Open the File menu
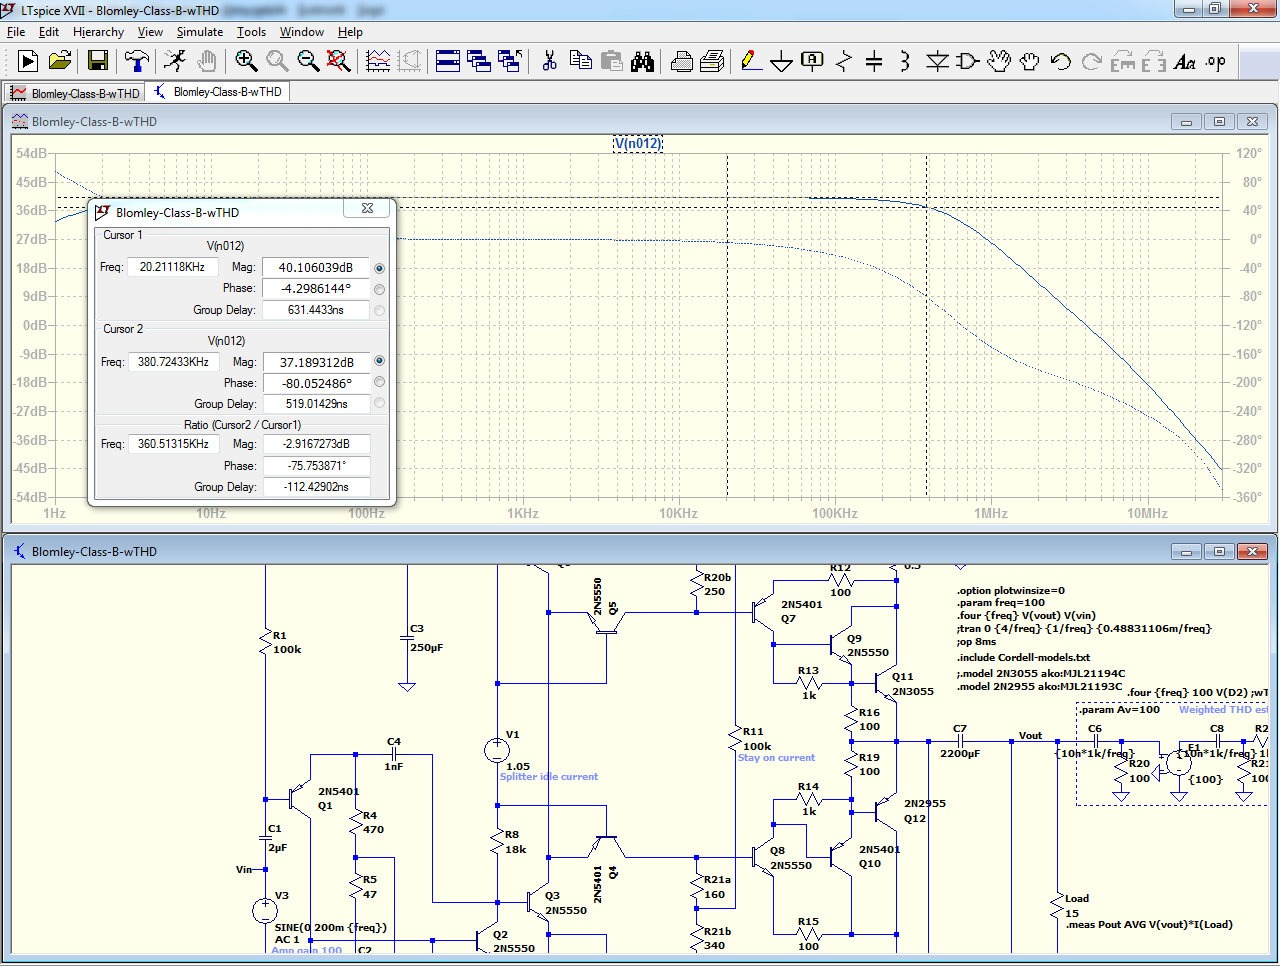 [16, 32]
